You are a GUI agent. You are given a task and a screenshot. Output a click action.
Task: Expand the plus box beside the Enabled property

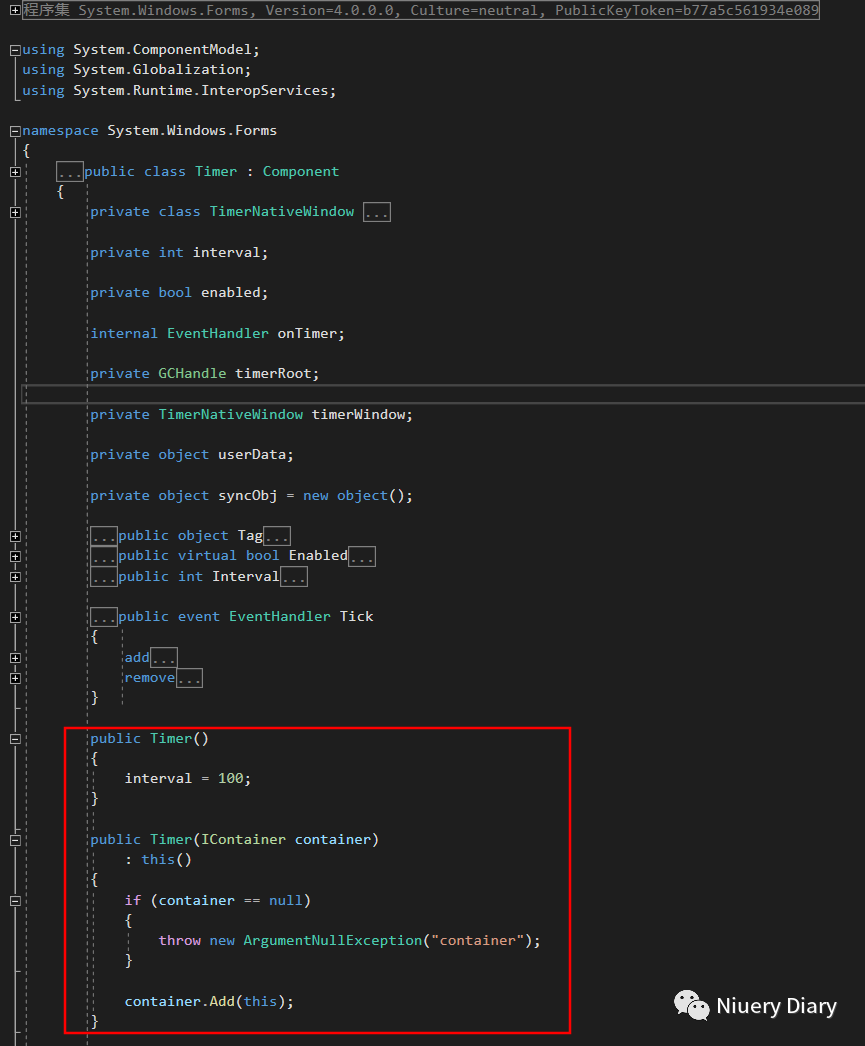pyautogui.click(x=14, y=555)
